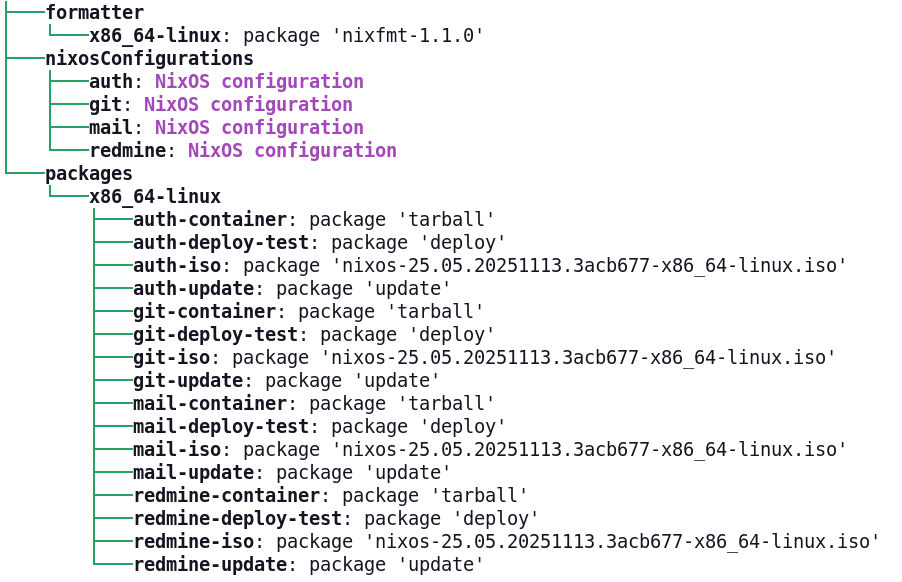Click the packages tree node
Screen dimensions: 902x582
[74, 174]
